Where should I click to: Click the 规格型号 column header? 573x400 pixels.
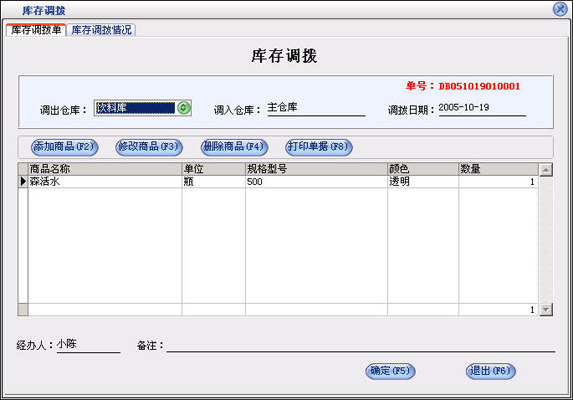point(316,169)
